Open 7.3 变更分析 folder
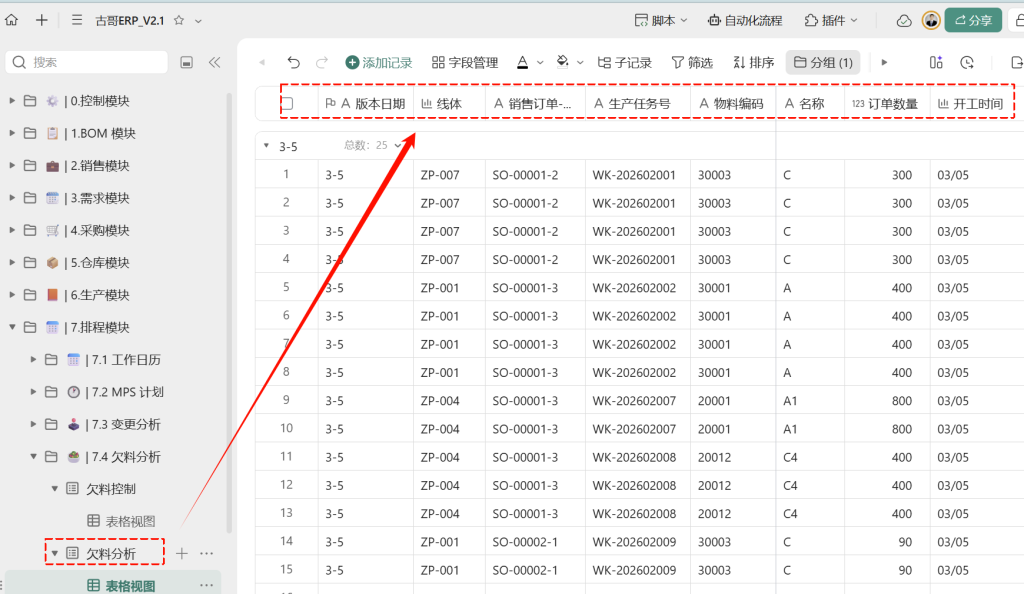Screen dimensions: 1024x594 [125, 424]
